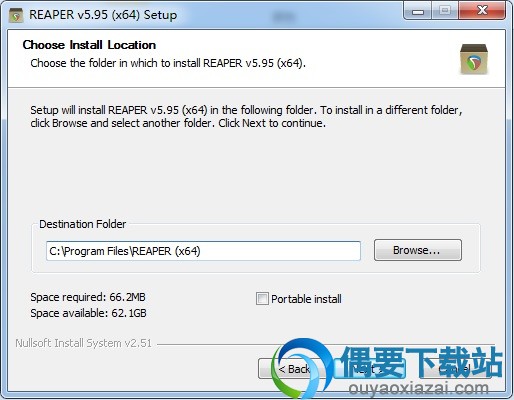Click the 'Choose Install Location' heading

89,45
